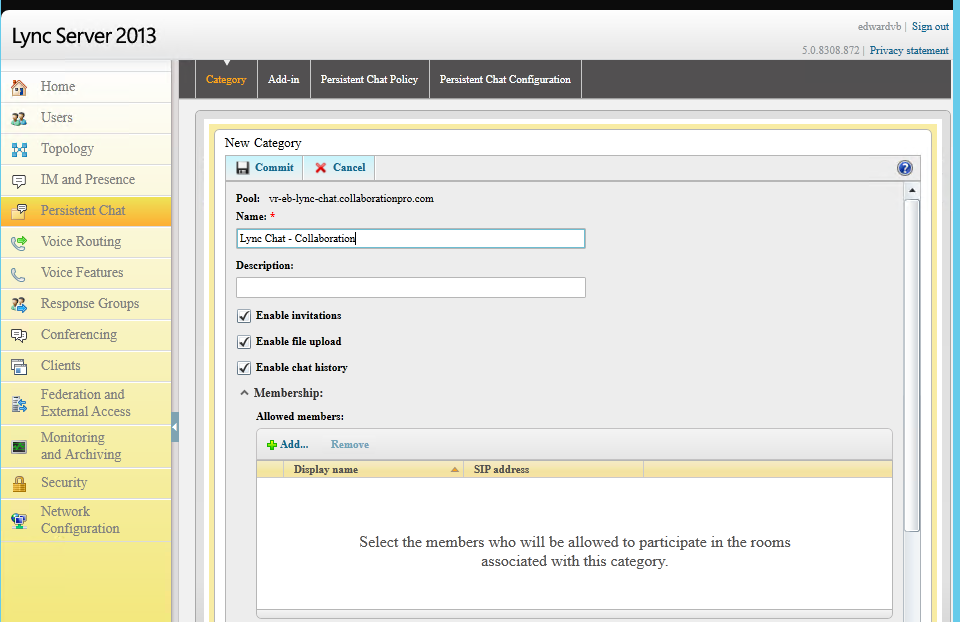
Task: Switch to the Persistent Chat Policy tab
Action: pos(369,80)
